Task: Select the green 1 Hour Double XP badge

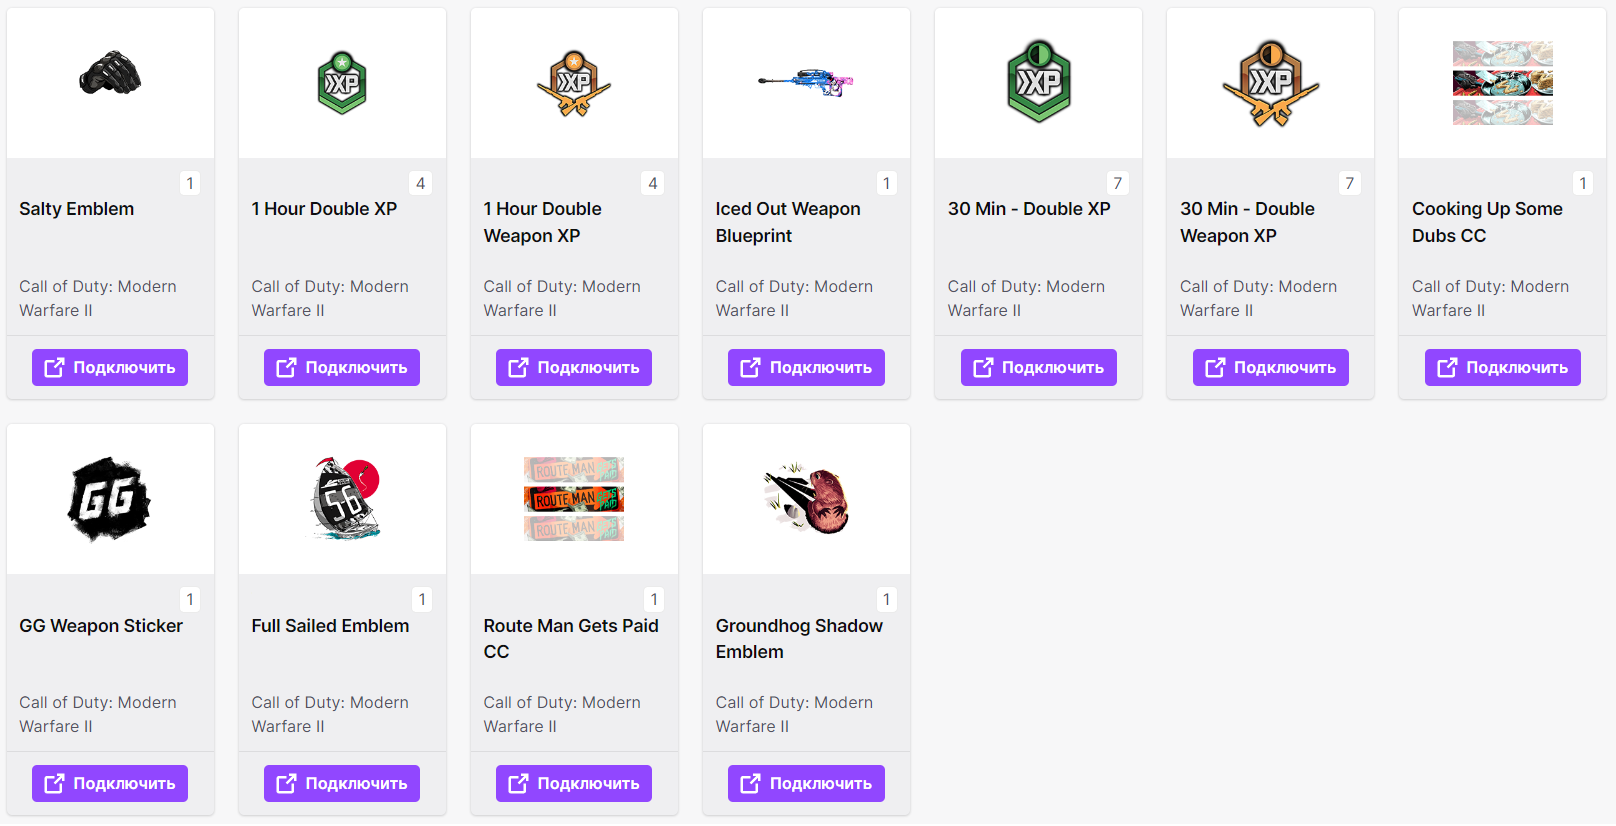Action: [x=342, y=82]
